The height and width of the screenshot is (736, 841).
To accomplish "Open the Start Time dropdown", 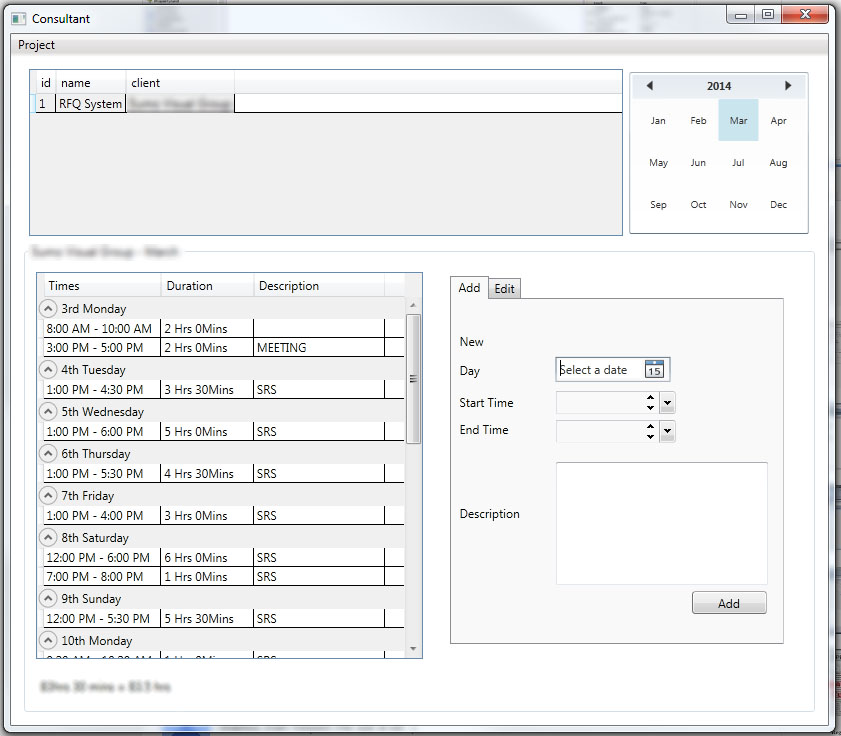I will pyautogui.click(x=668, y=403).
